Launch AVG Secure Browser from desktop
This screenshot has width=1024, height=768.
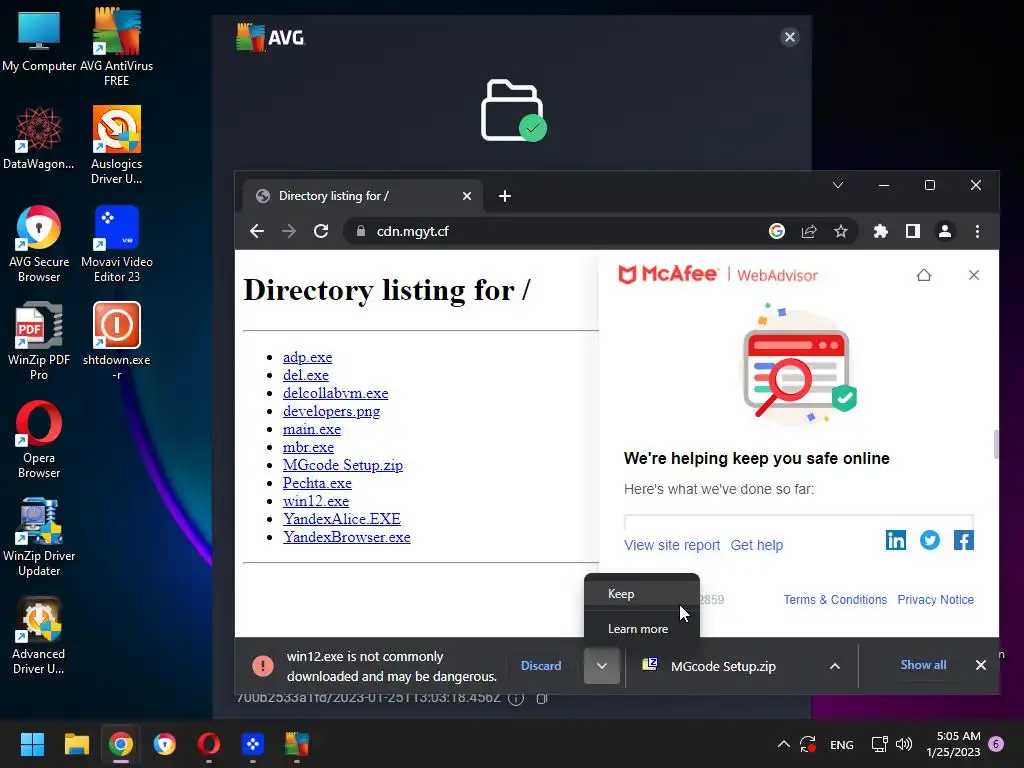tap(39, 243)
